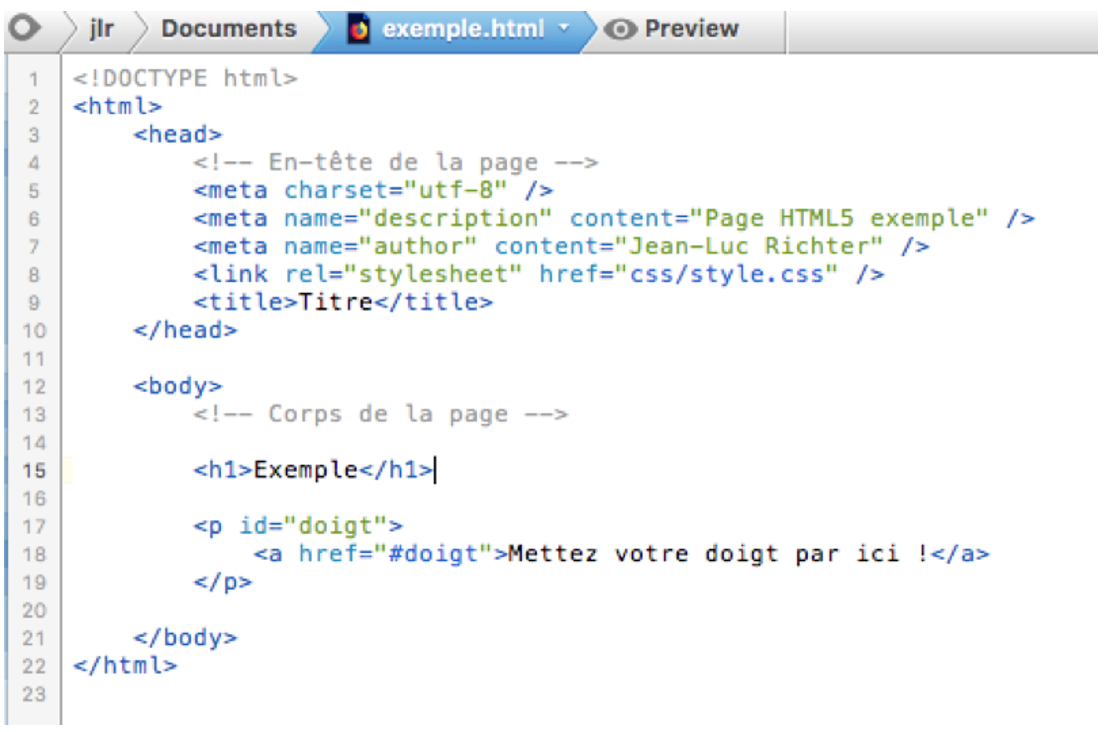Click the Firefox file icon beside exemple.html
The width and height of the screenshot is (1104, 732).
click(358, 29)
